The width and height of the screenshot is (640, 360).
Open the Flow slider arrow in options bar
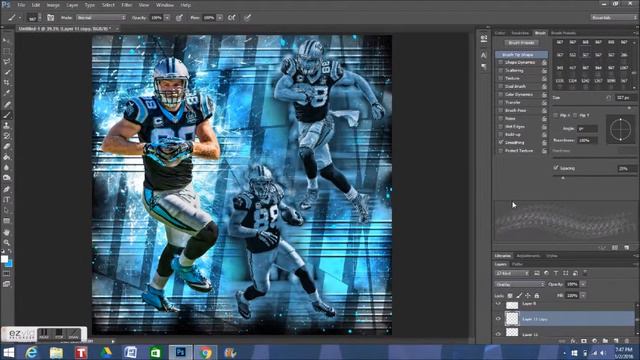click(x=220, y=18)
